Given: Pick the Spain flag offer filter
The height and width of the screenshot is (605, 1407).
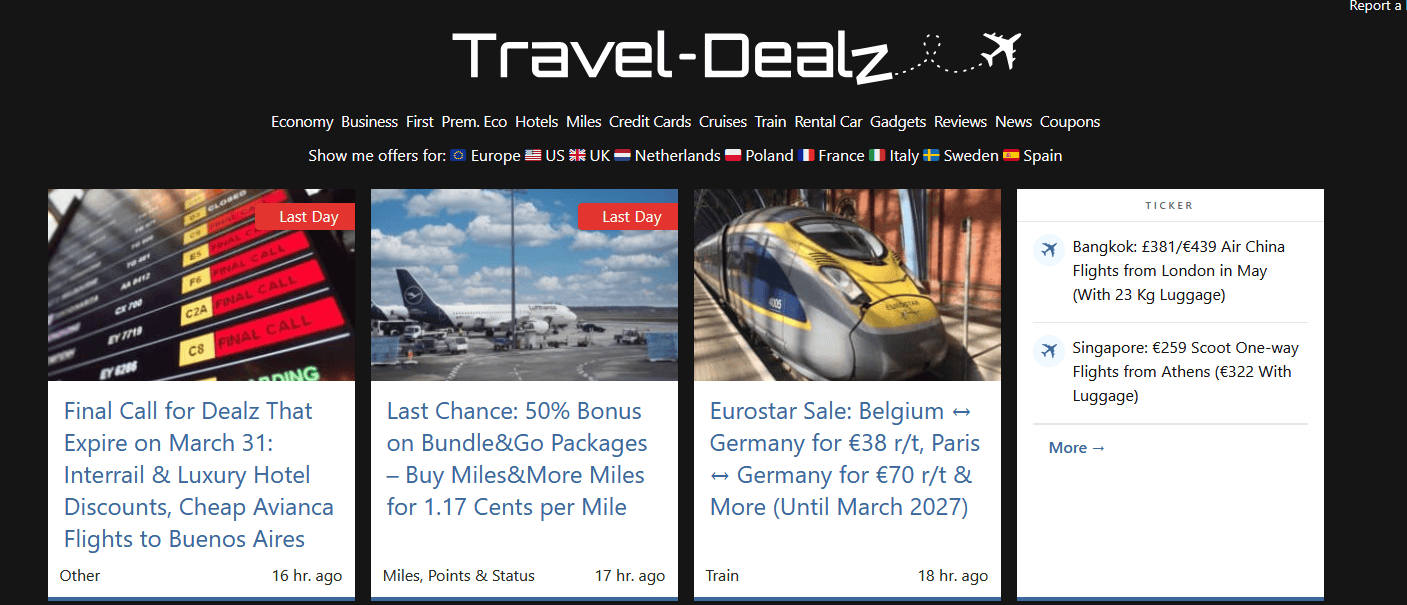Looking at the screenshot, I should pos(1032,156).
